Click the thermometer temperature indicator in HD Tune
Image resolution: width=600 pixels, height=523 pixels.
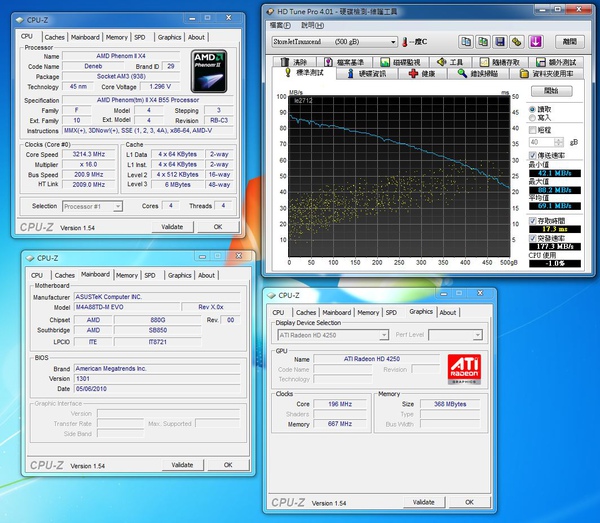[x=404, y=42]
